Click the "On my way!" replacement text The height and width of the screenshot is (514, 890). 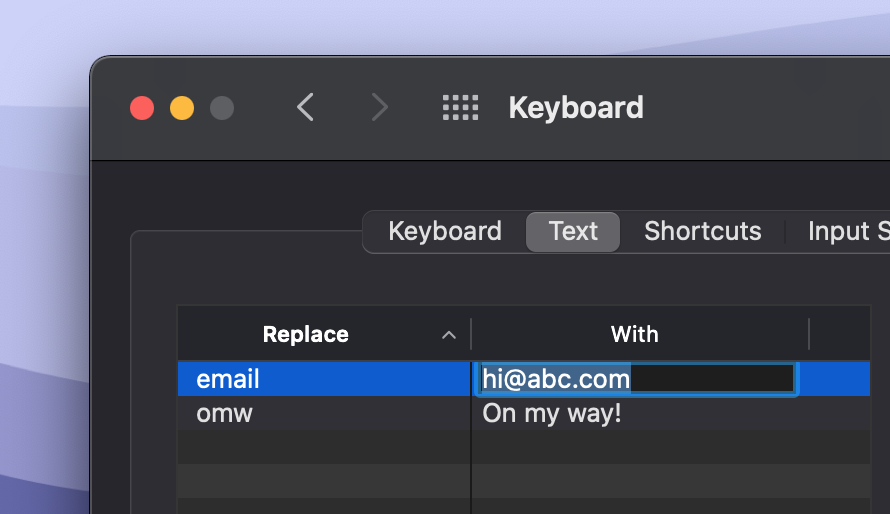552,413
